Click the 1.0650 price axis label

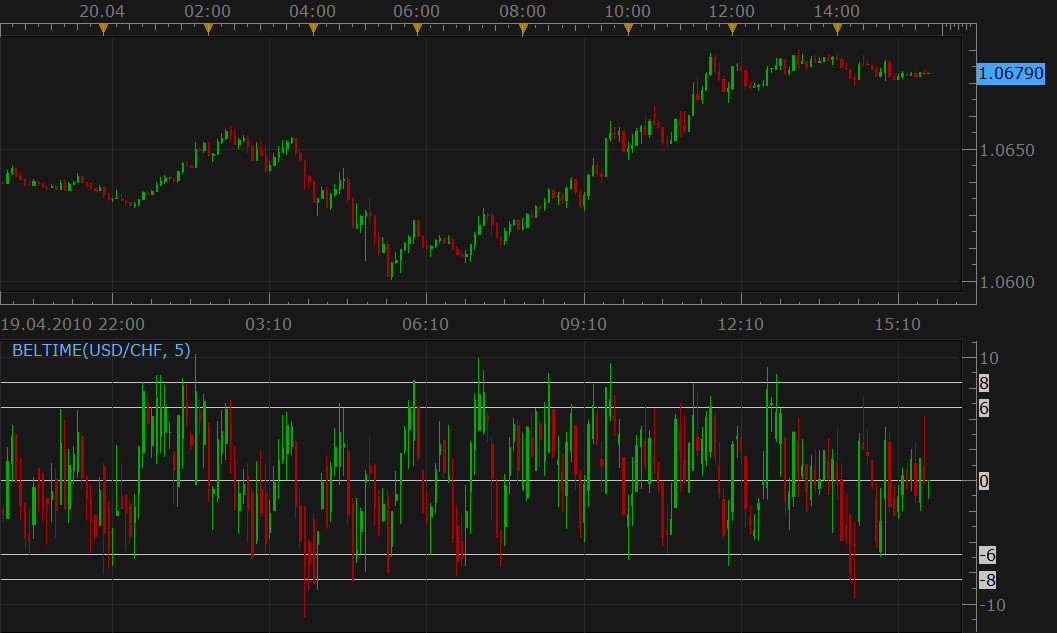(x=1006, y=150)
